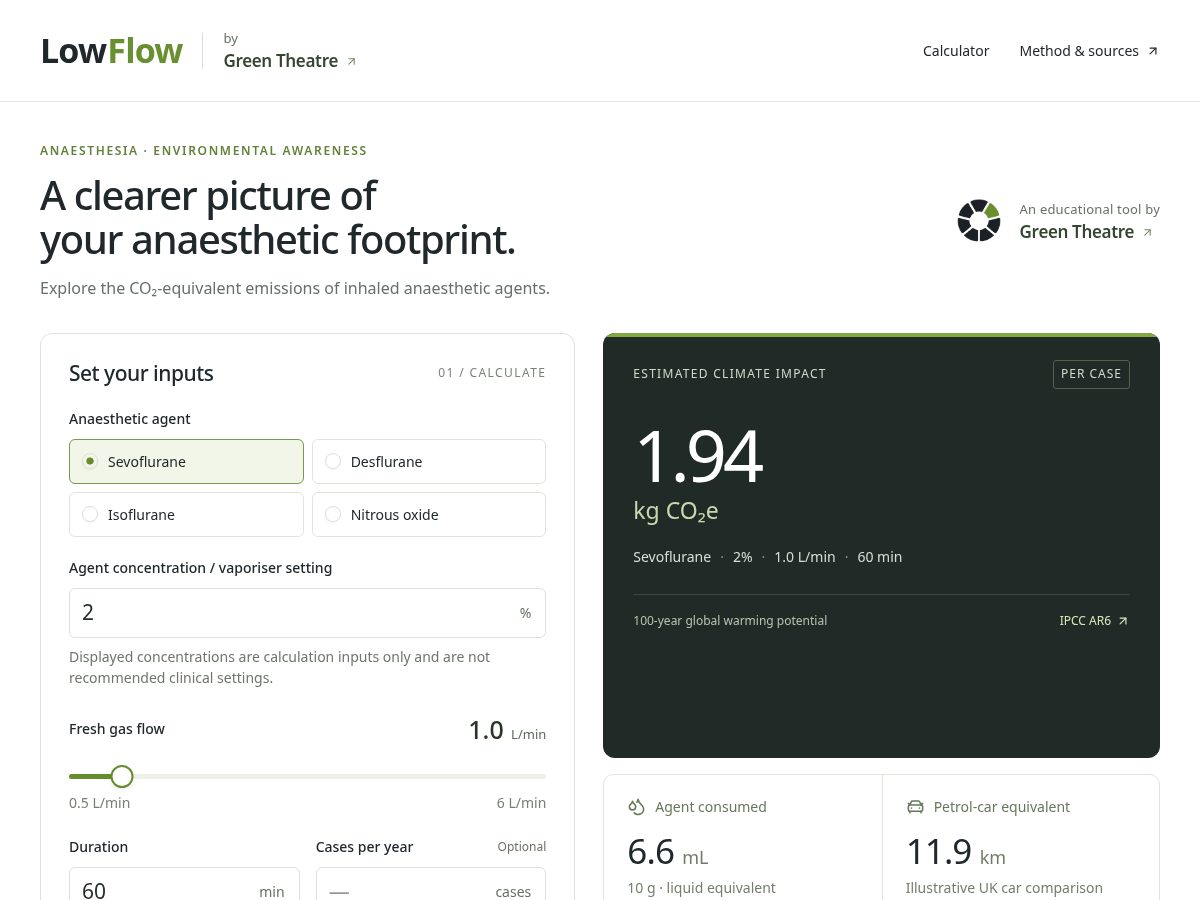1200x900 pixels.
Task: Click 'Illustrative UK car comparison' text
Action: pyautogui.click(x=1004, y=888)
